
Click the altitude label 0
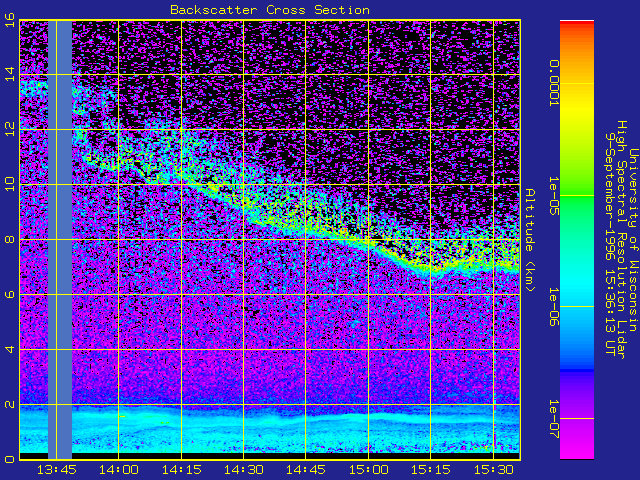(x=9, y=459)
